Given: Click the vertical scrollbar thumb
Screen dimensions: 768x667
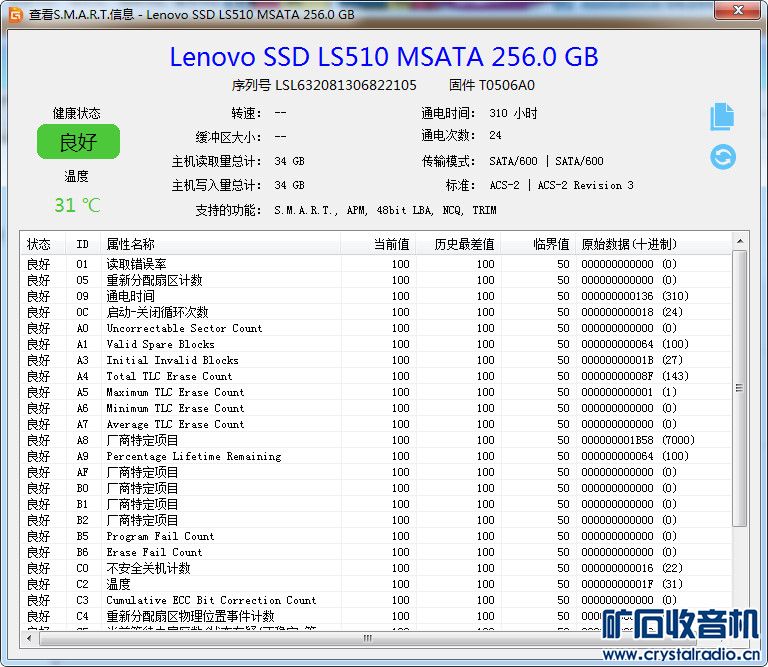Looking at the screenshot, I should [x=739, y=388].
